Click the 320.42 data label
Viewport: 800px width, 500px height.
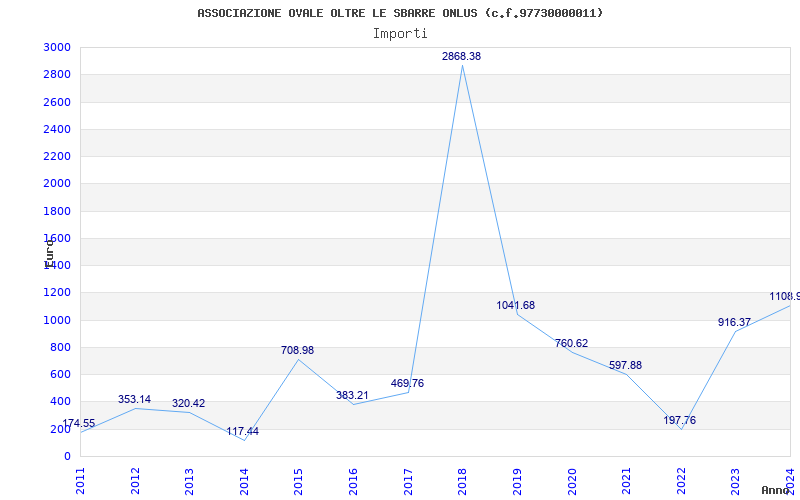188,404
